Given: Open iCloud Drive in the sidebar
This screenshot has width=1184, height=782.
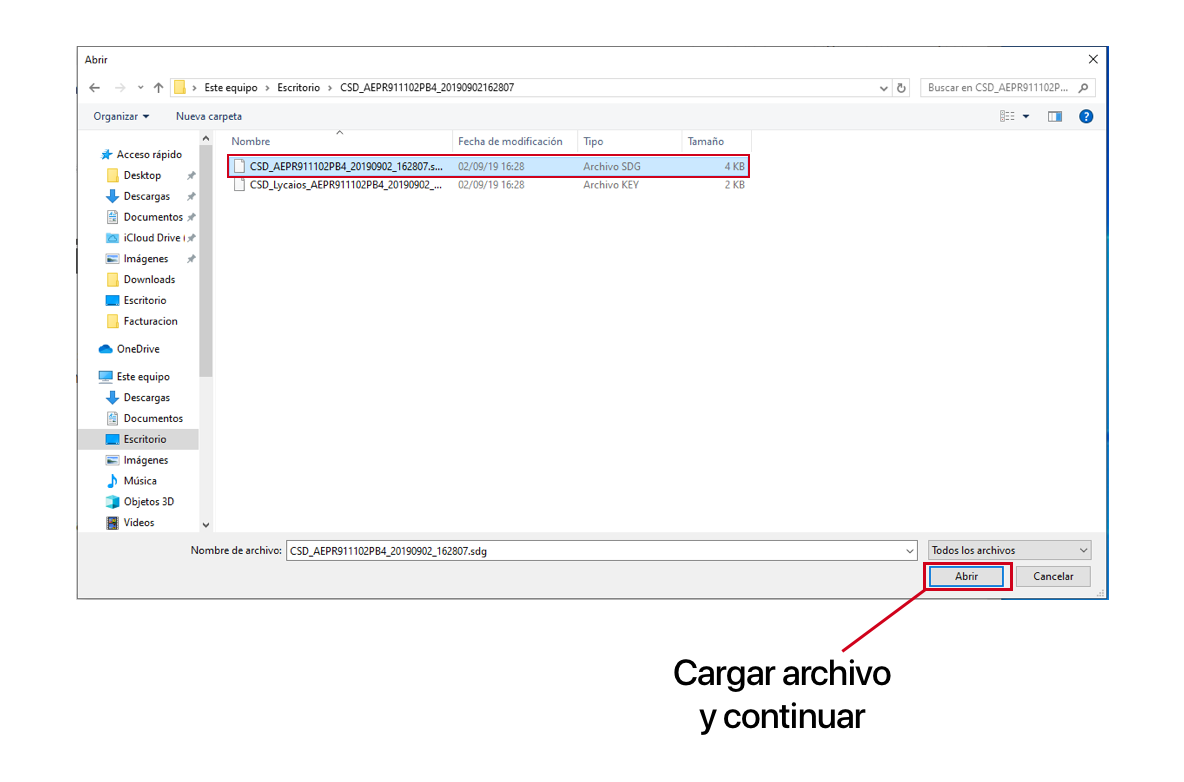Looking at the screenshot, I should tap(151, 238).
